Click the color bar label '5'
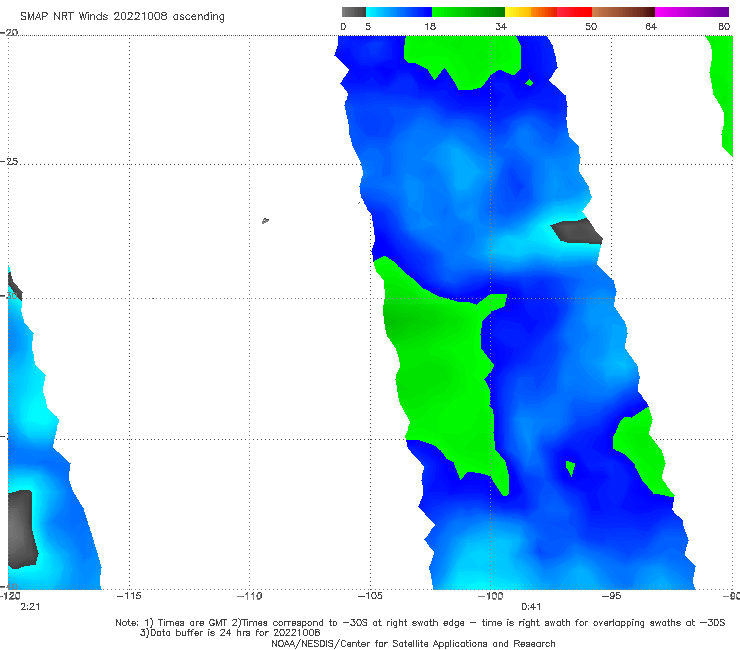This screenshot has height=650, width=740. [368, 26]
